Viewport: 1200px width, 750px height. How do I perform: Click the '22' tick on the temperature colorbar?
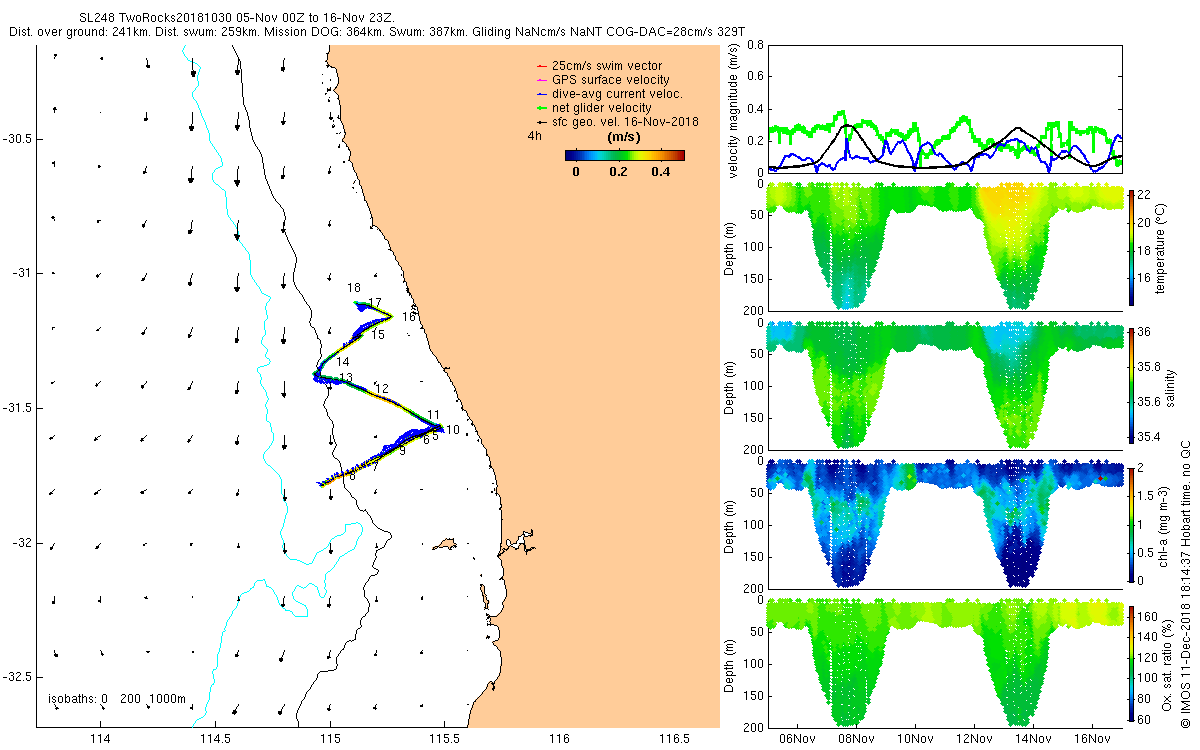click(x=1146, y=195)
